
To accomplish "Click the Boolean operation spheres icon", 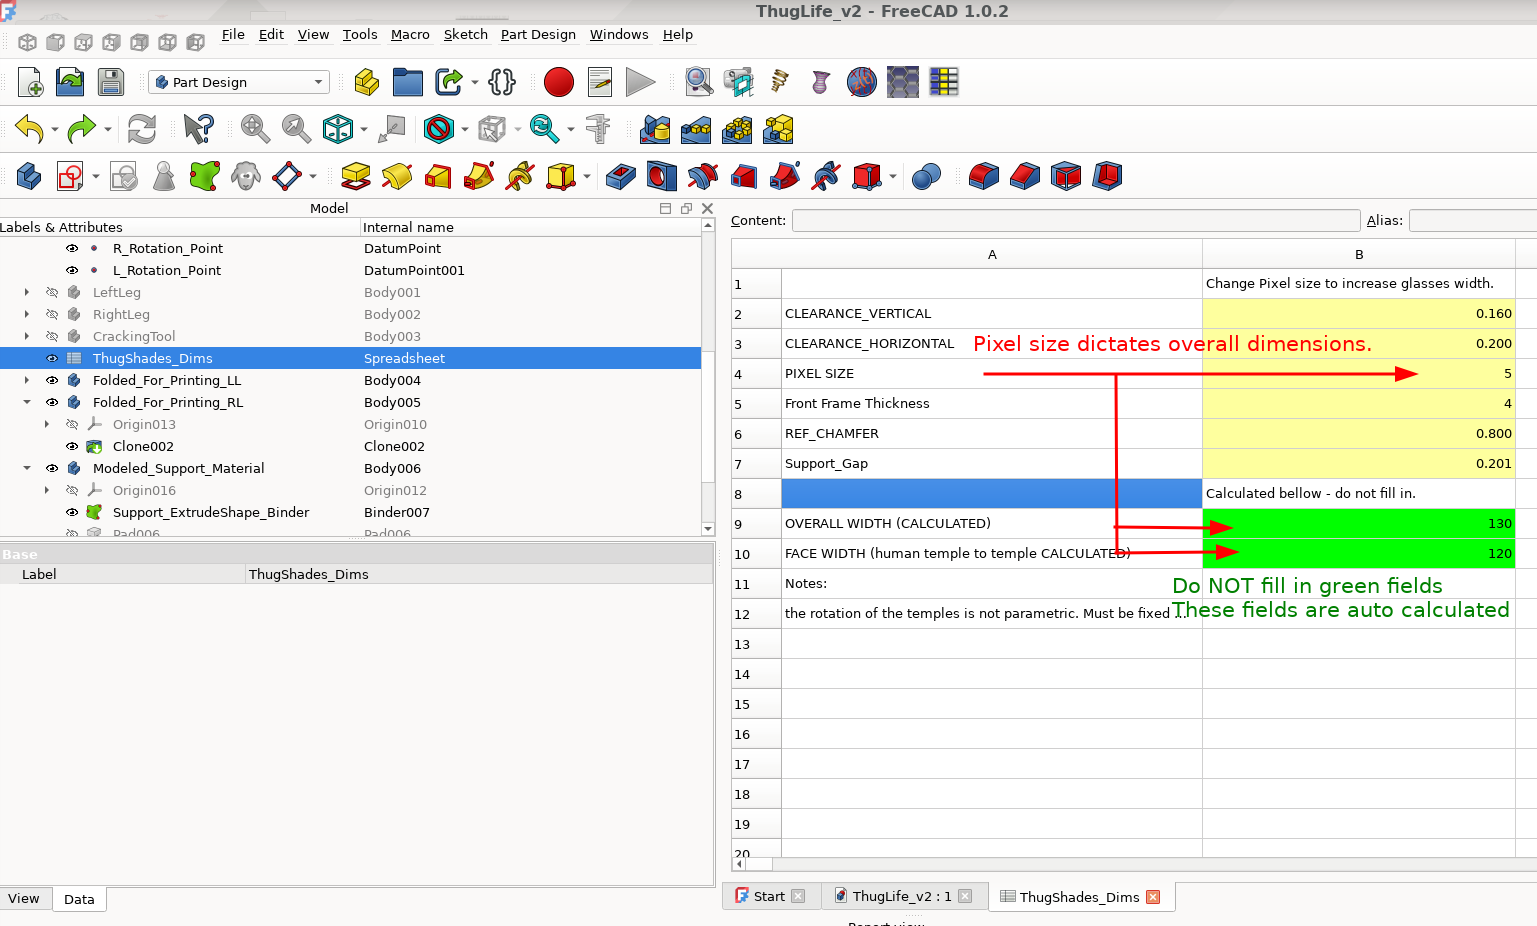I will [x=926, y=177].
